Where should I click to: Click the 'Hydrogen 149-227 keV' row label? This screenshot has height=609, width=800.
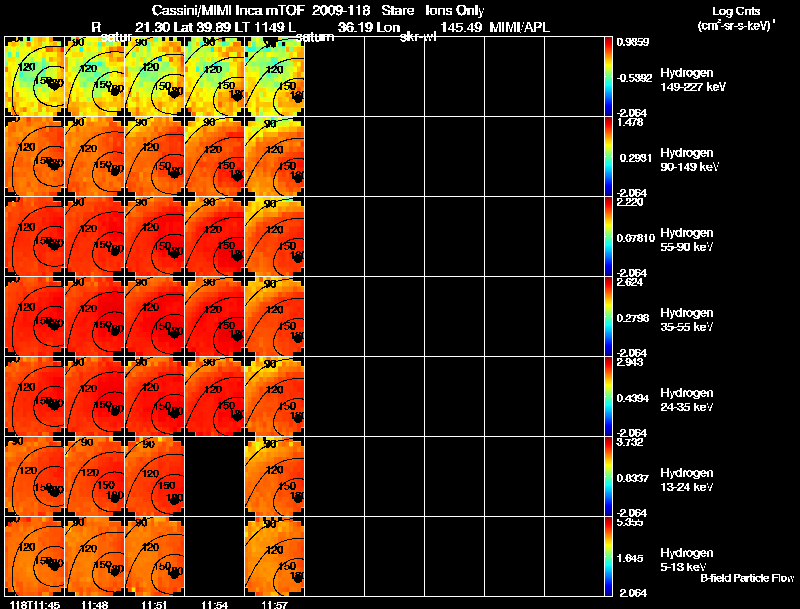tap(692, 80)
